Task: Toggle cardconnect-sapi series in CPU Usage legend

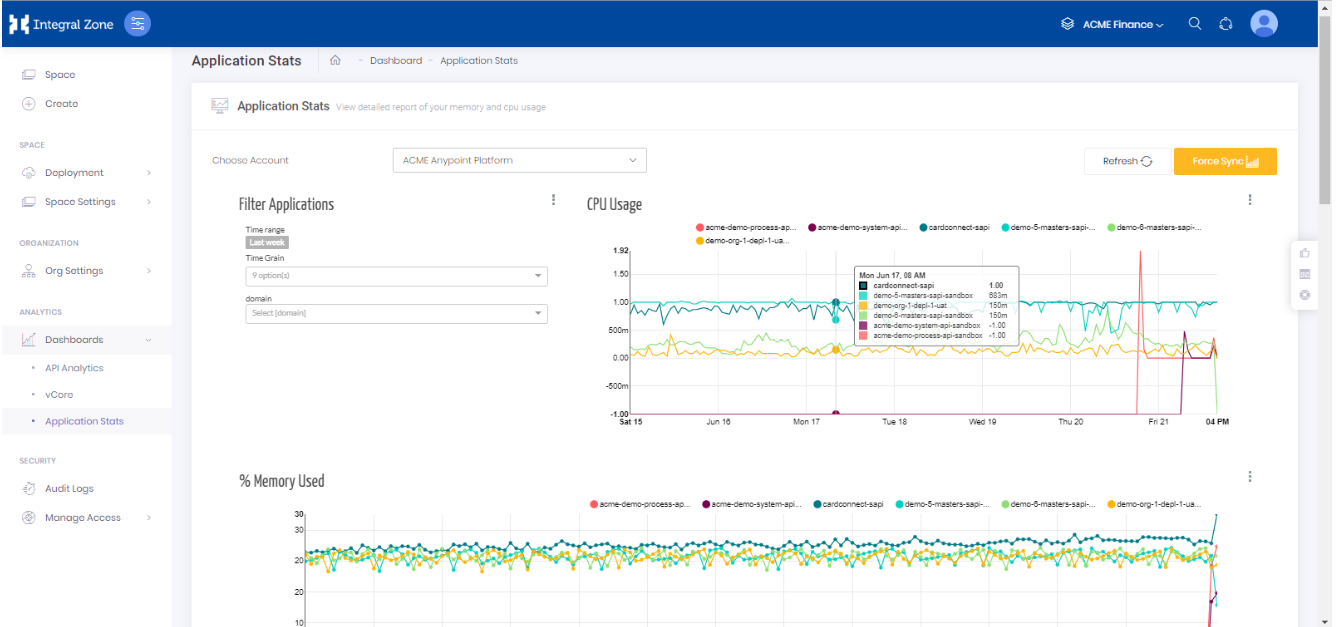Action: point(954,228)
